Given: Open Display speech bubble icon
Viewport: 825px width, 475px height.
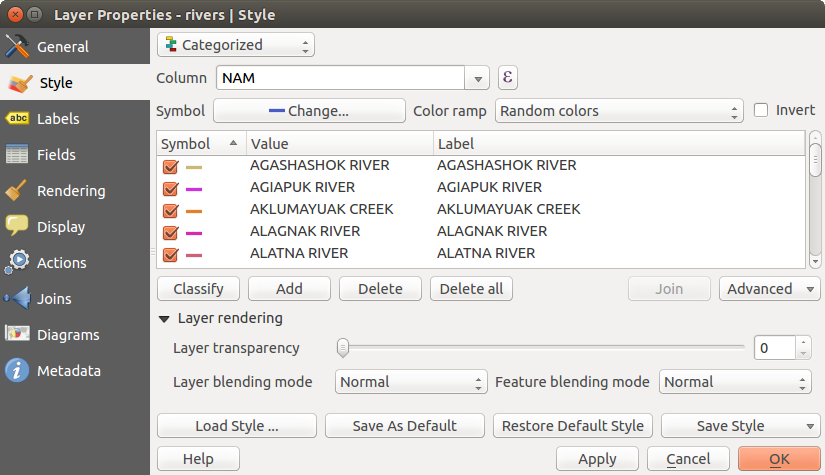Looking at the screenshot, I should tap(17, 227).
